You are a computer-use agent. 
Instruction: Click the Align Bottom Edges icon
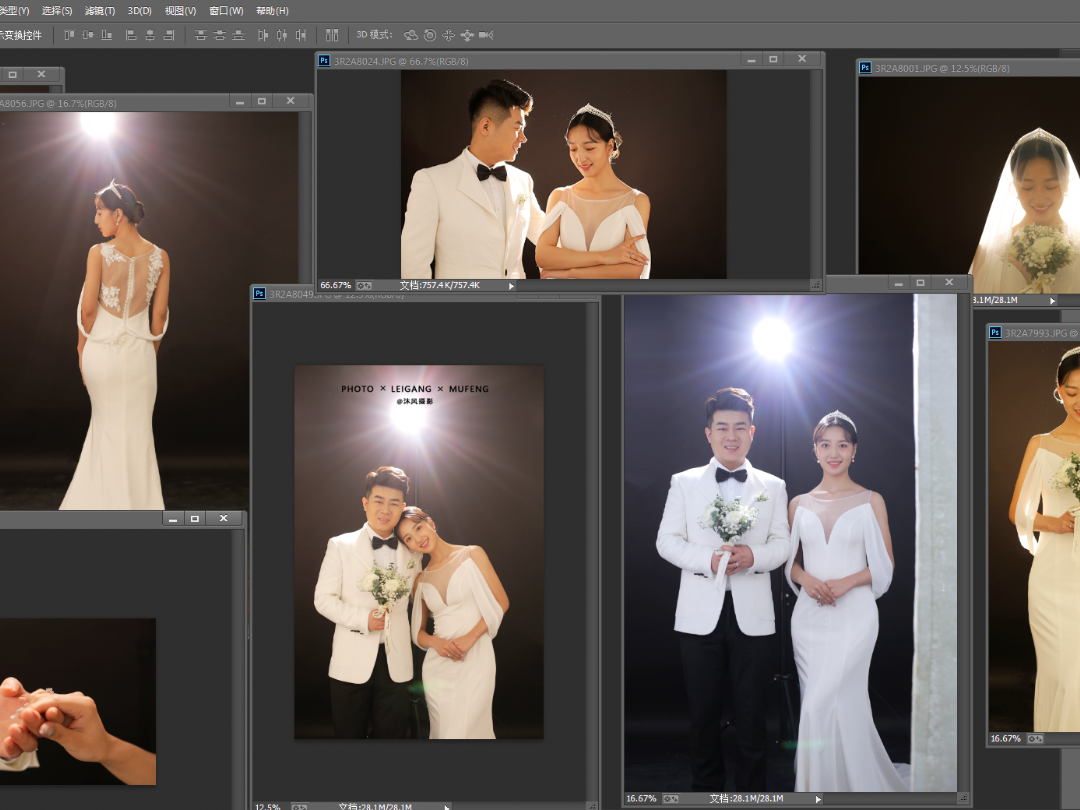pyautogui.click(x=106, y=35)
